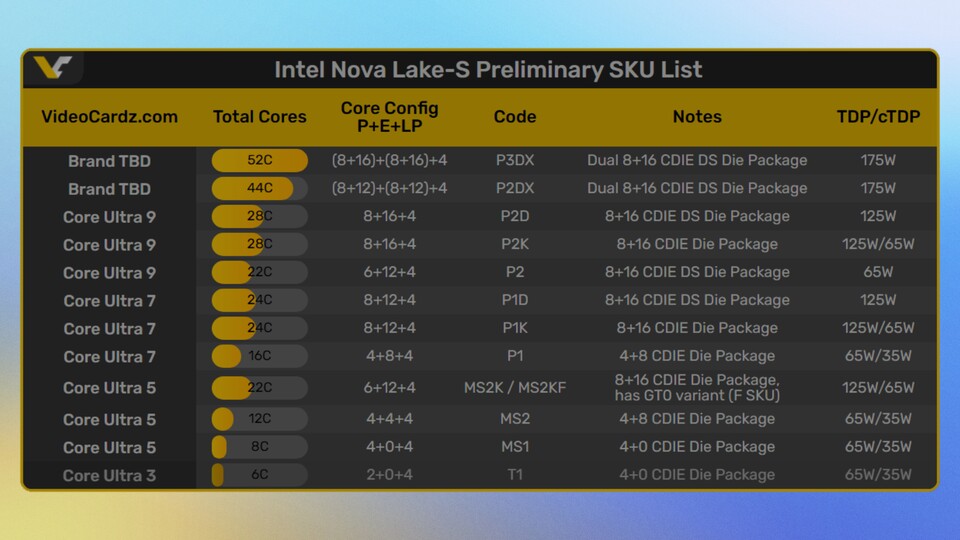Click the '175W' TDP in the P2DX row
The width and height of the screenshot is (960, 540).
tap(878, 188)
